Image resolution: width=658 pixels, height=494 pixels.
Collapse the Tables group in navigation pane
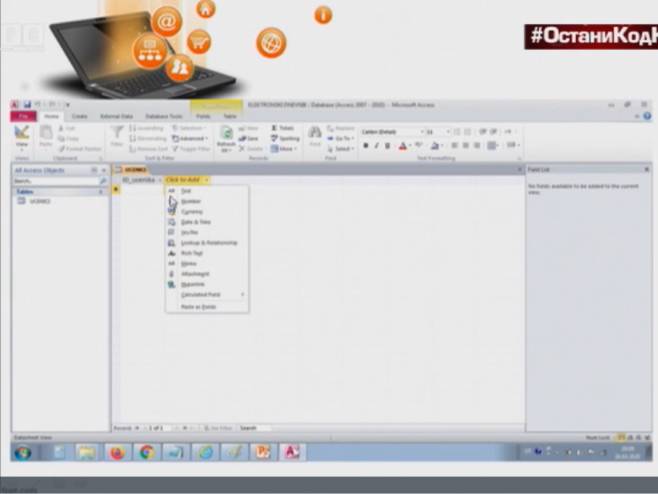click(x=101, y=192)
